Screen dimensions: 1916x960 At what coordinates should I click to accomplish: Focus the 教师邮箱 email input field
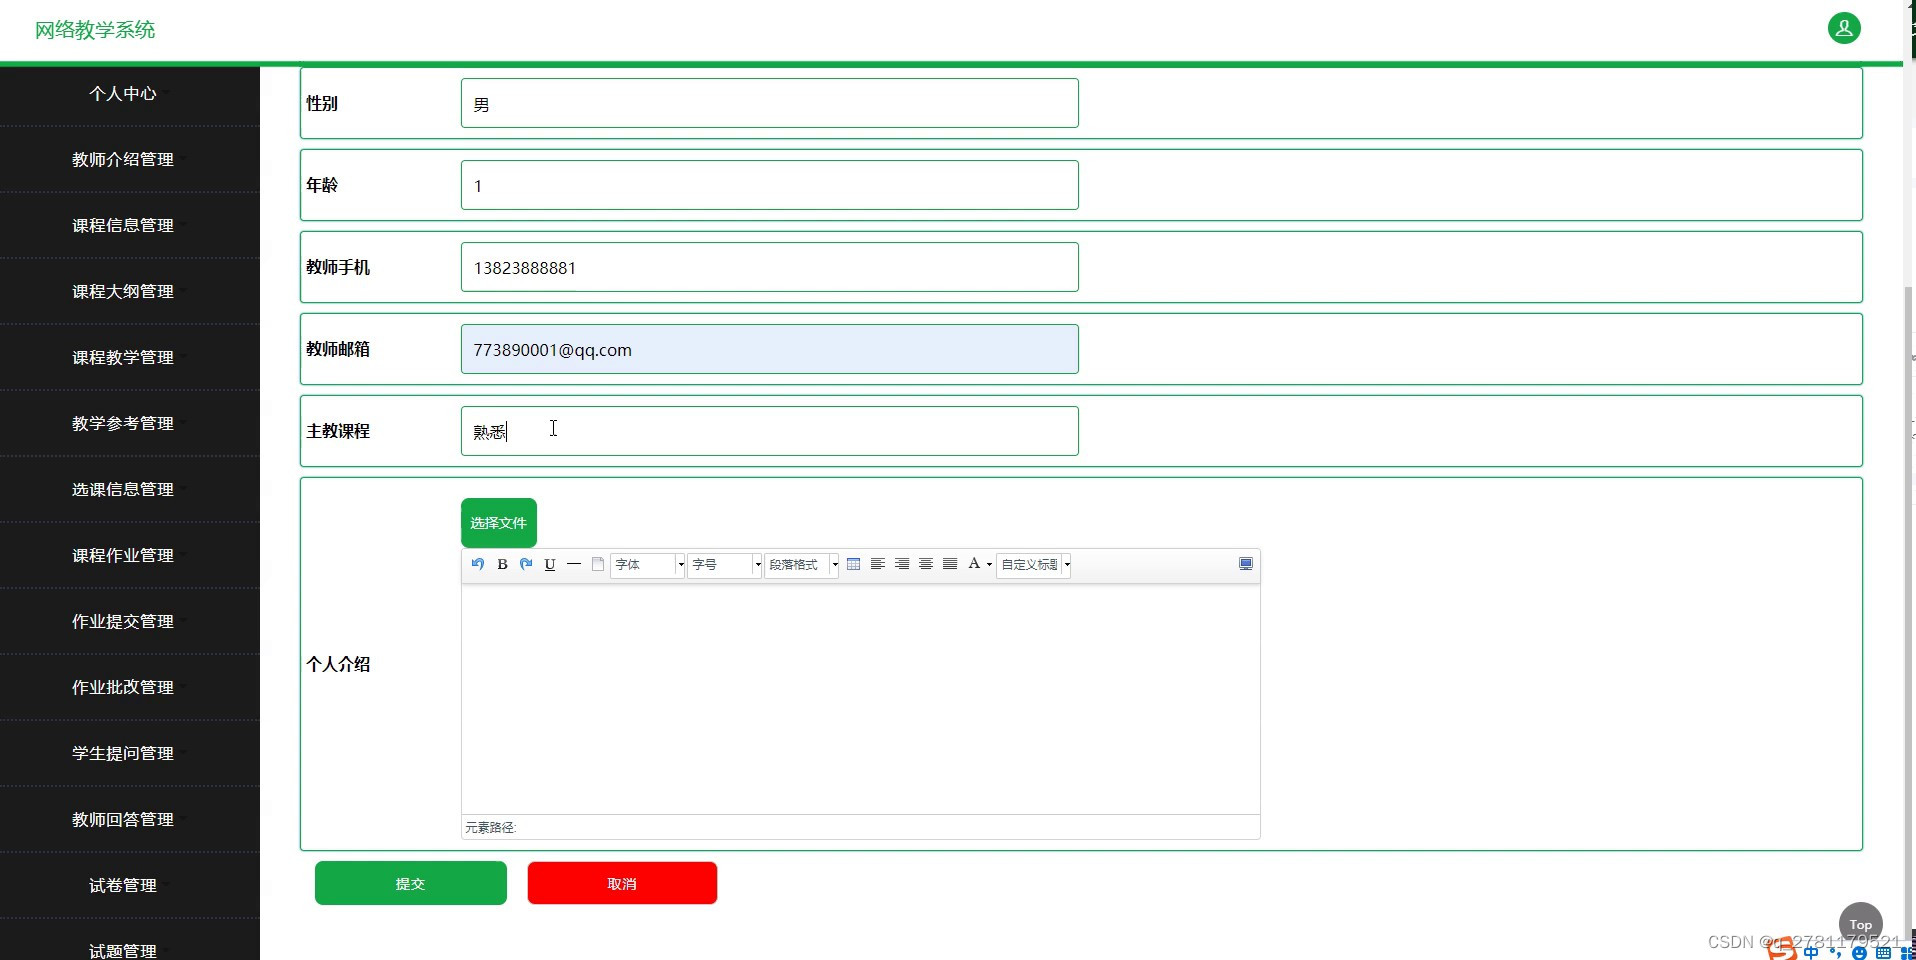[769, 349]
